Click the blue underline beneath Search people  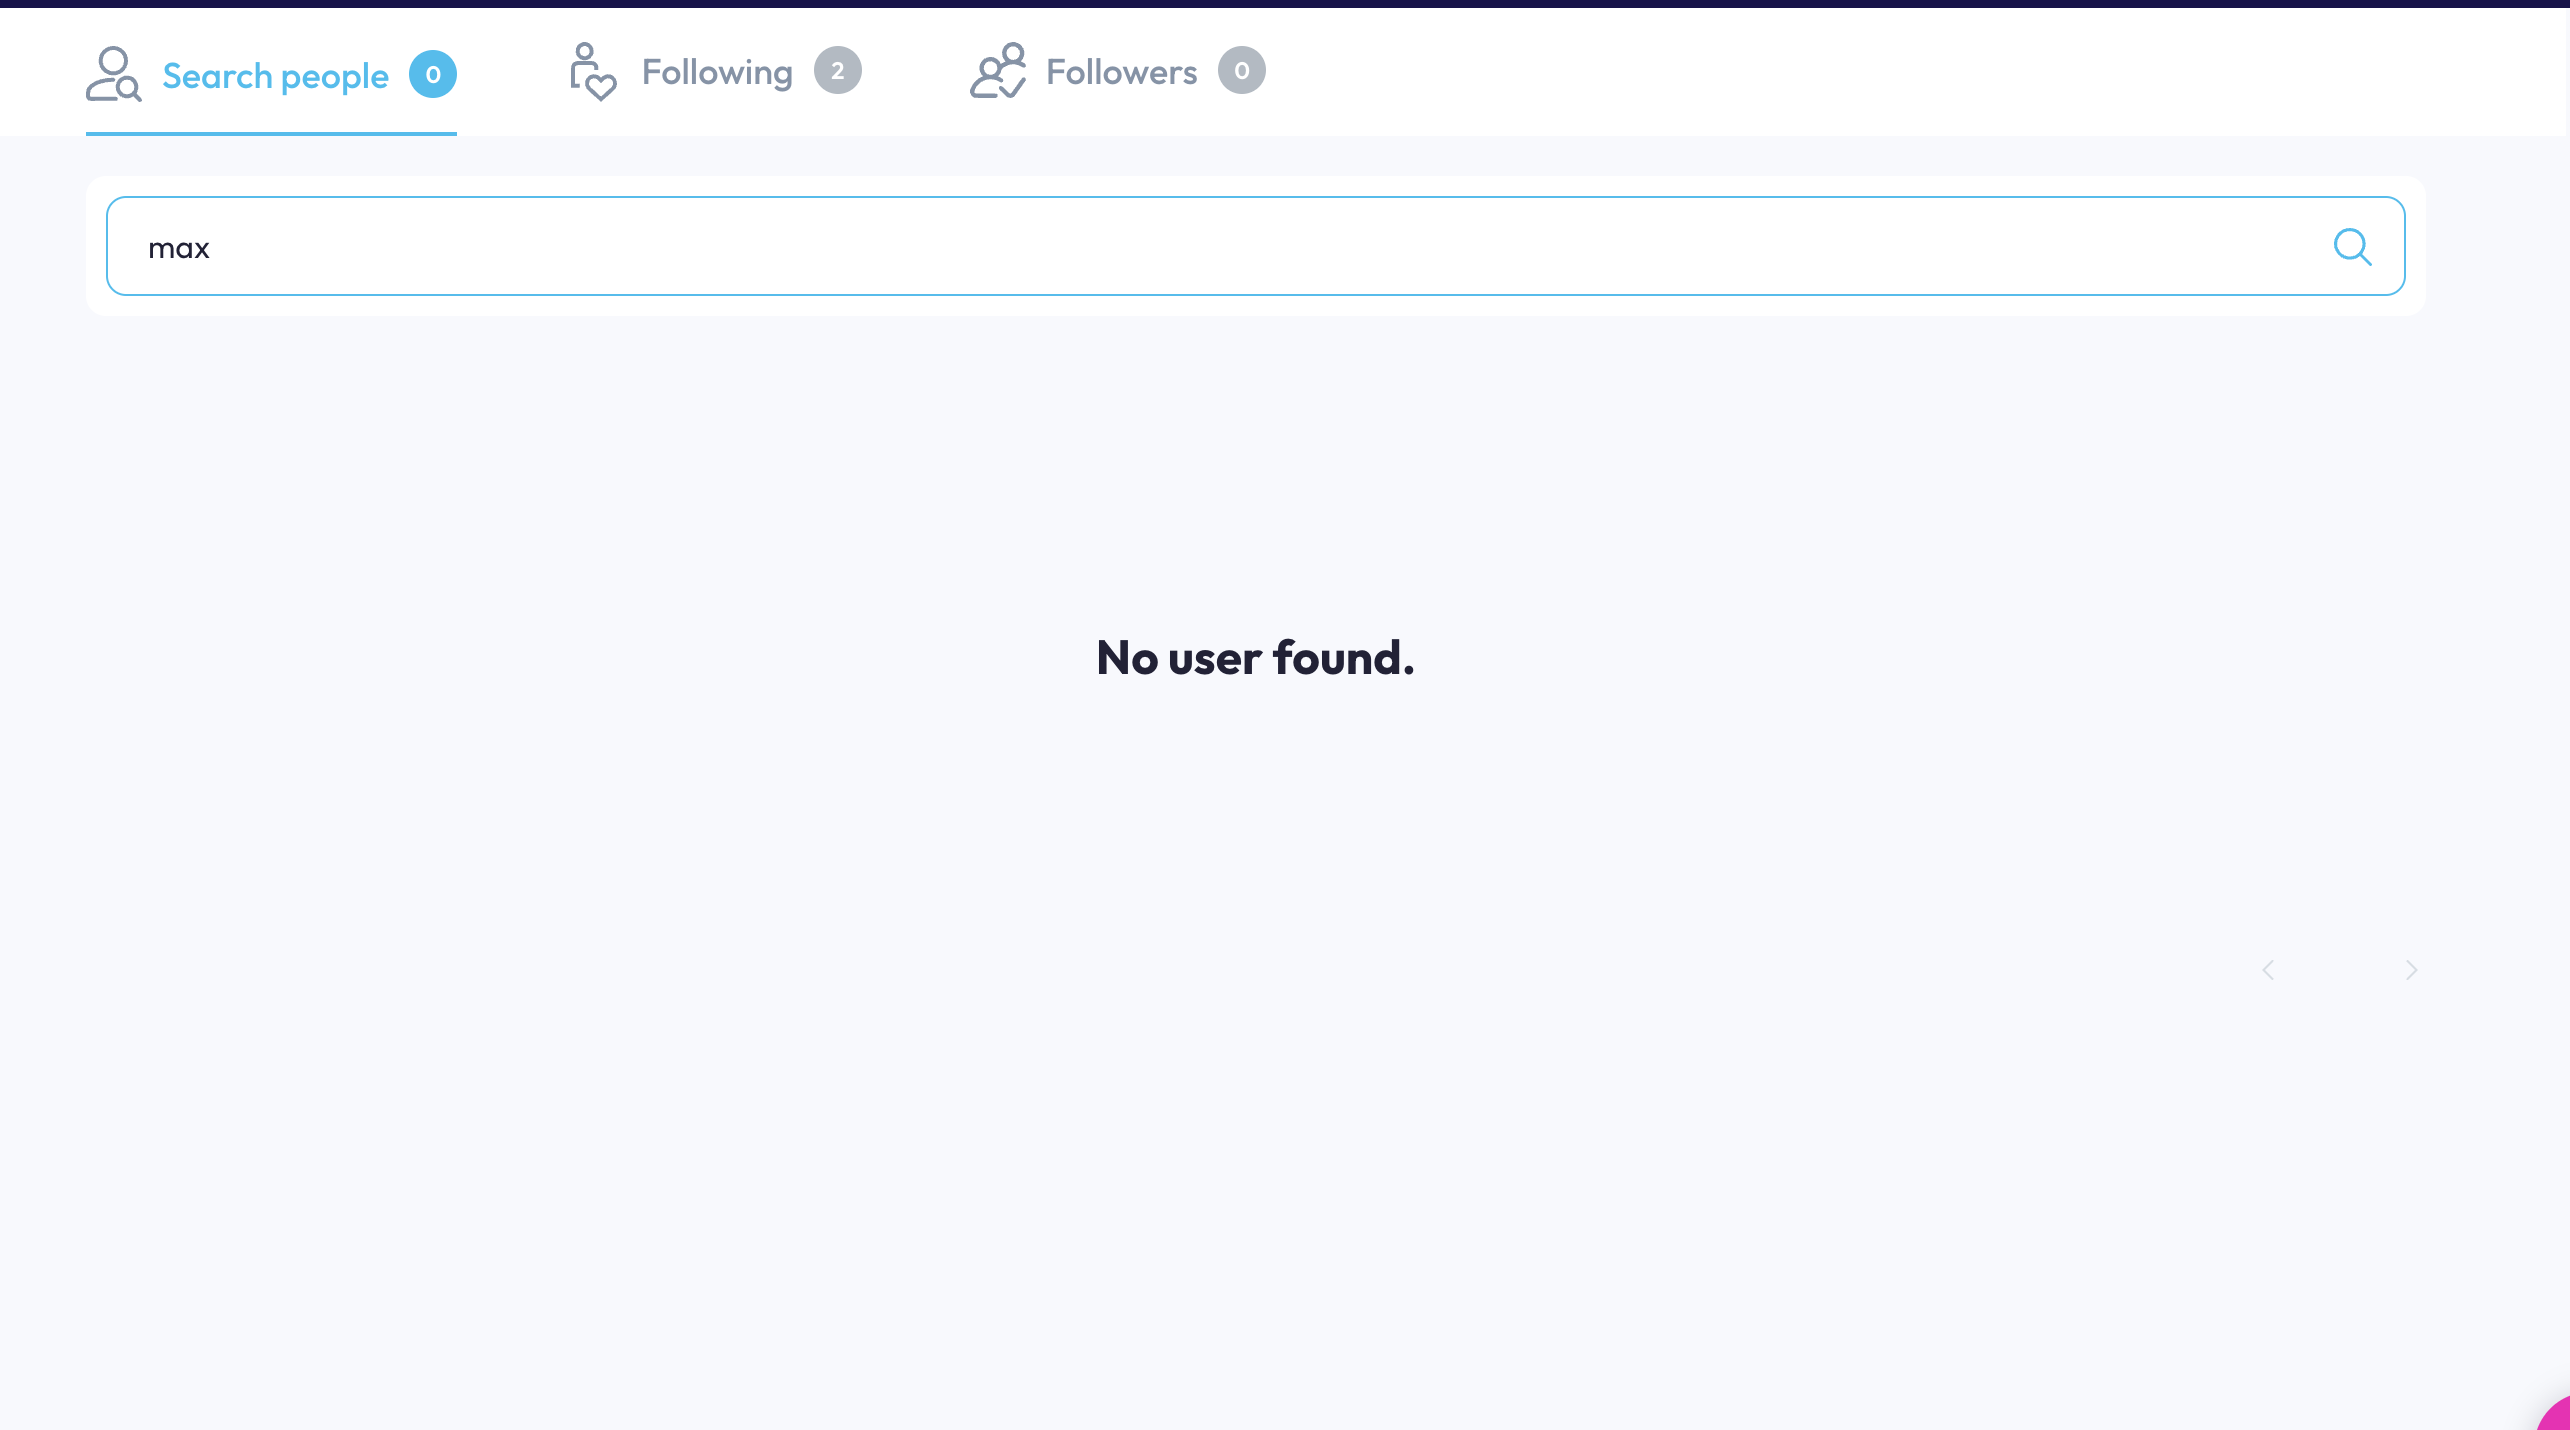271,133
